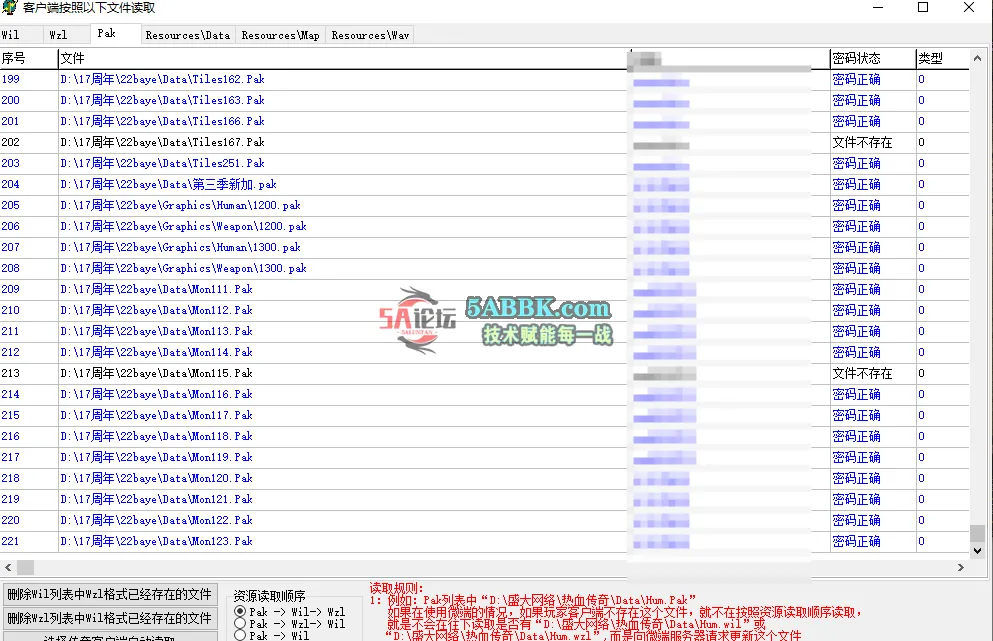Viewport: 993px width, 641px height.
Task: Minimize the window
Action: coord(878,8)
